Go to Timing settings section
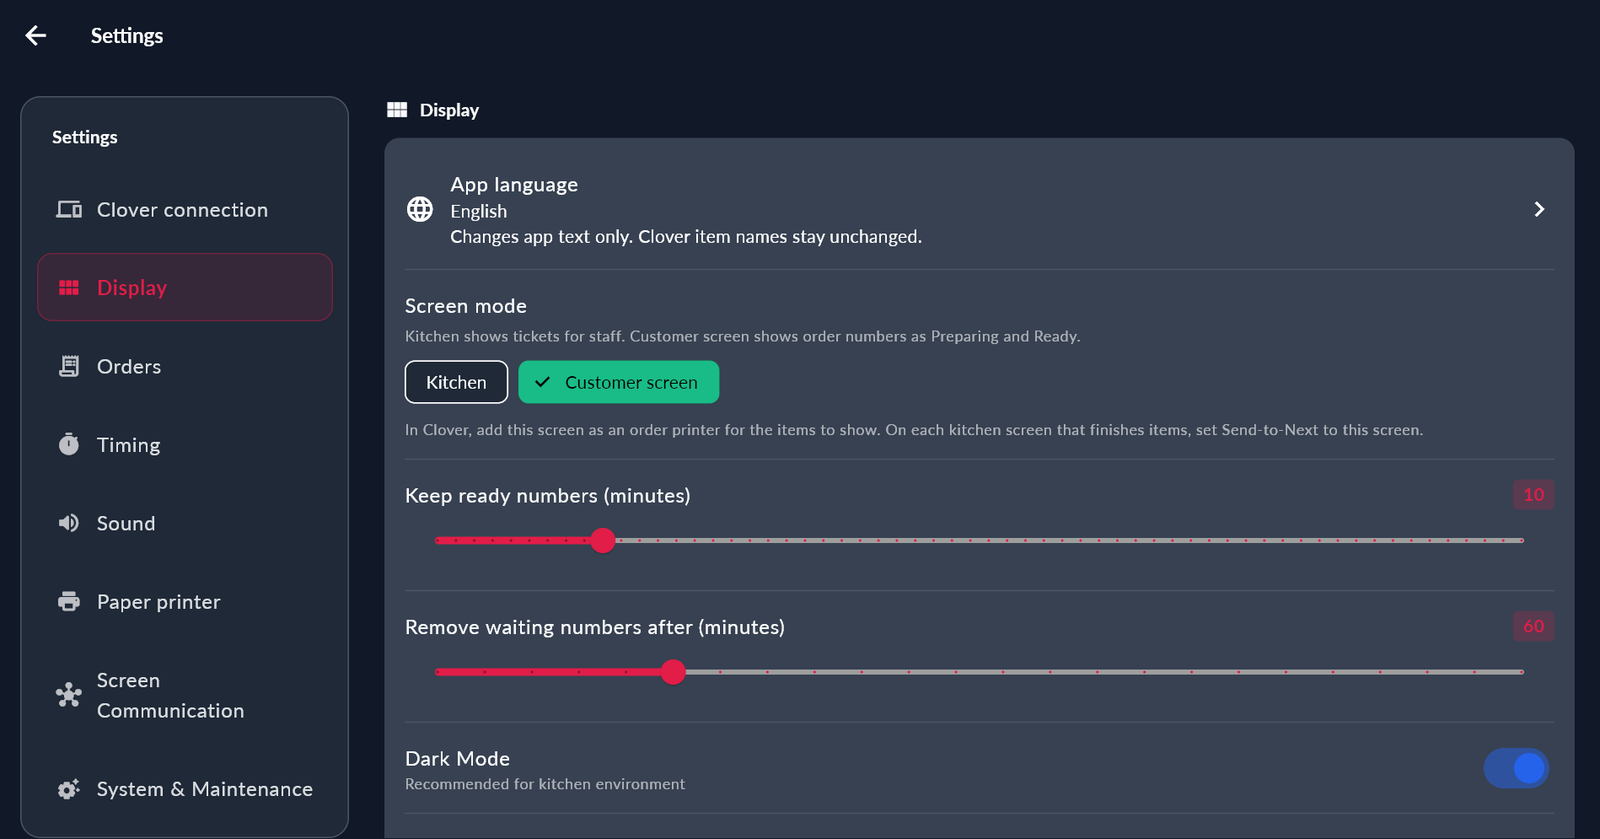This screenshot has height=839, width=1600. 185,444
